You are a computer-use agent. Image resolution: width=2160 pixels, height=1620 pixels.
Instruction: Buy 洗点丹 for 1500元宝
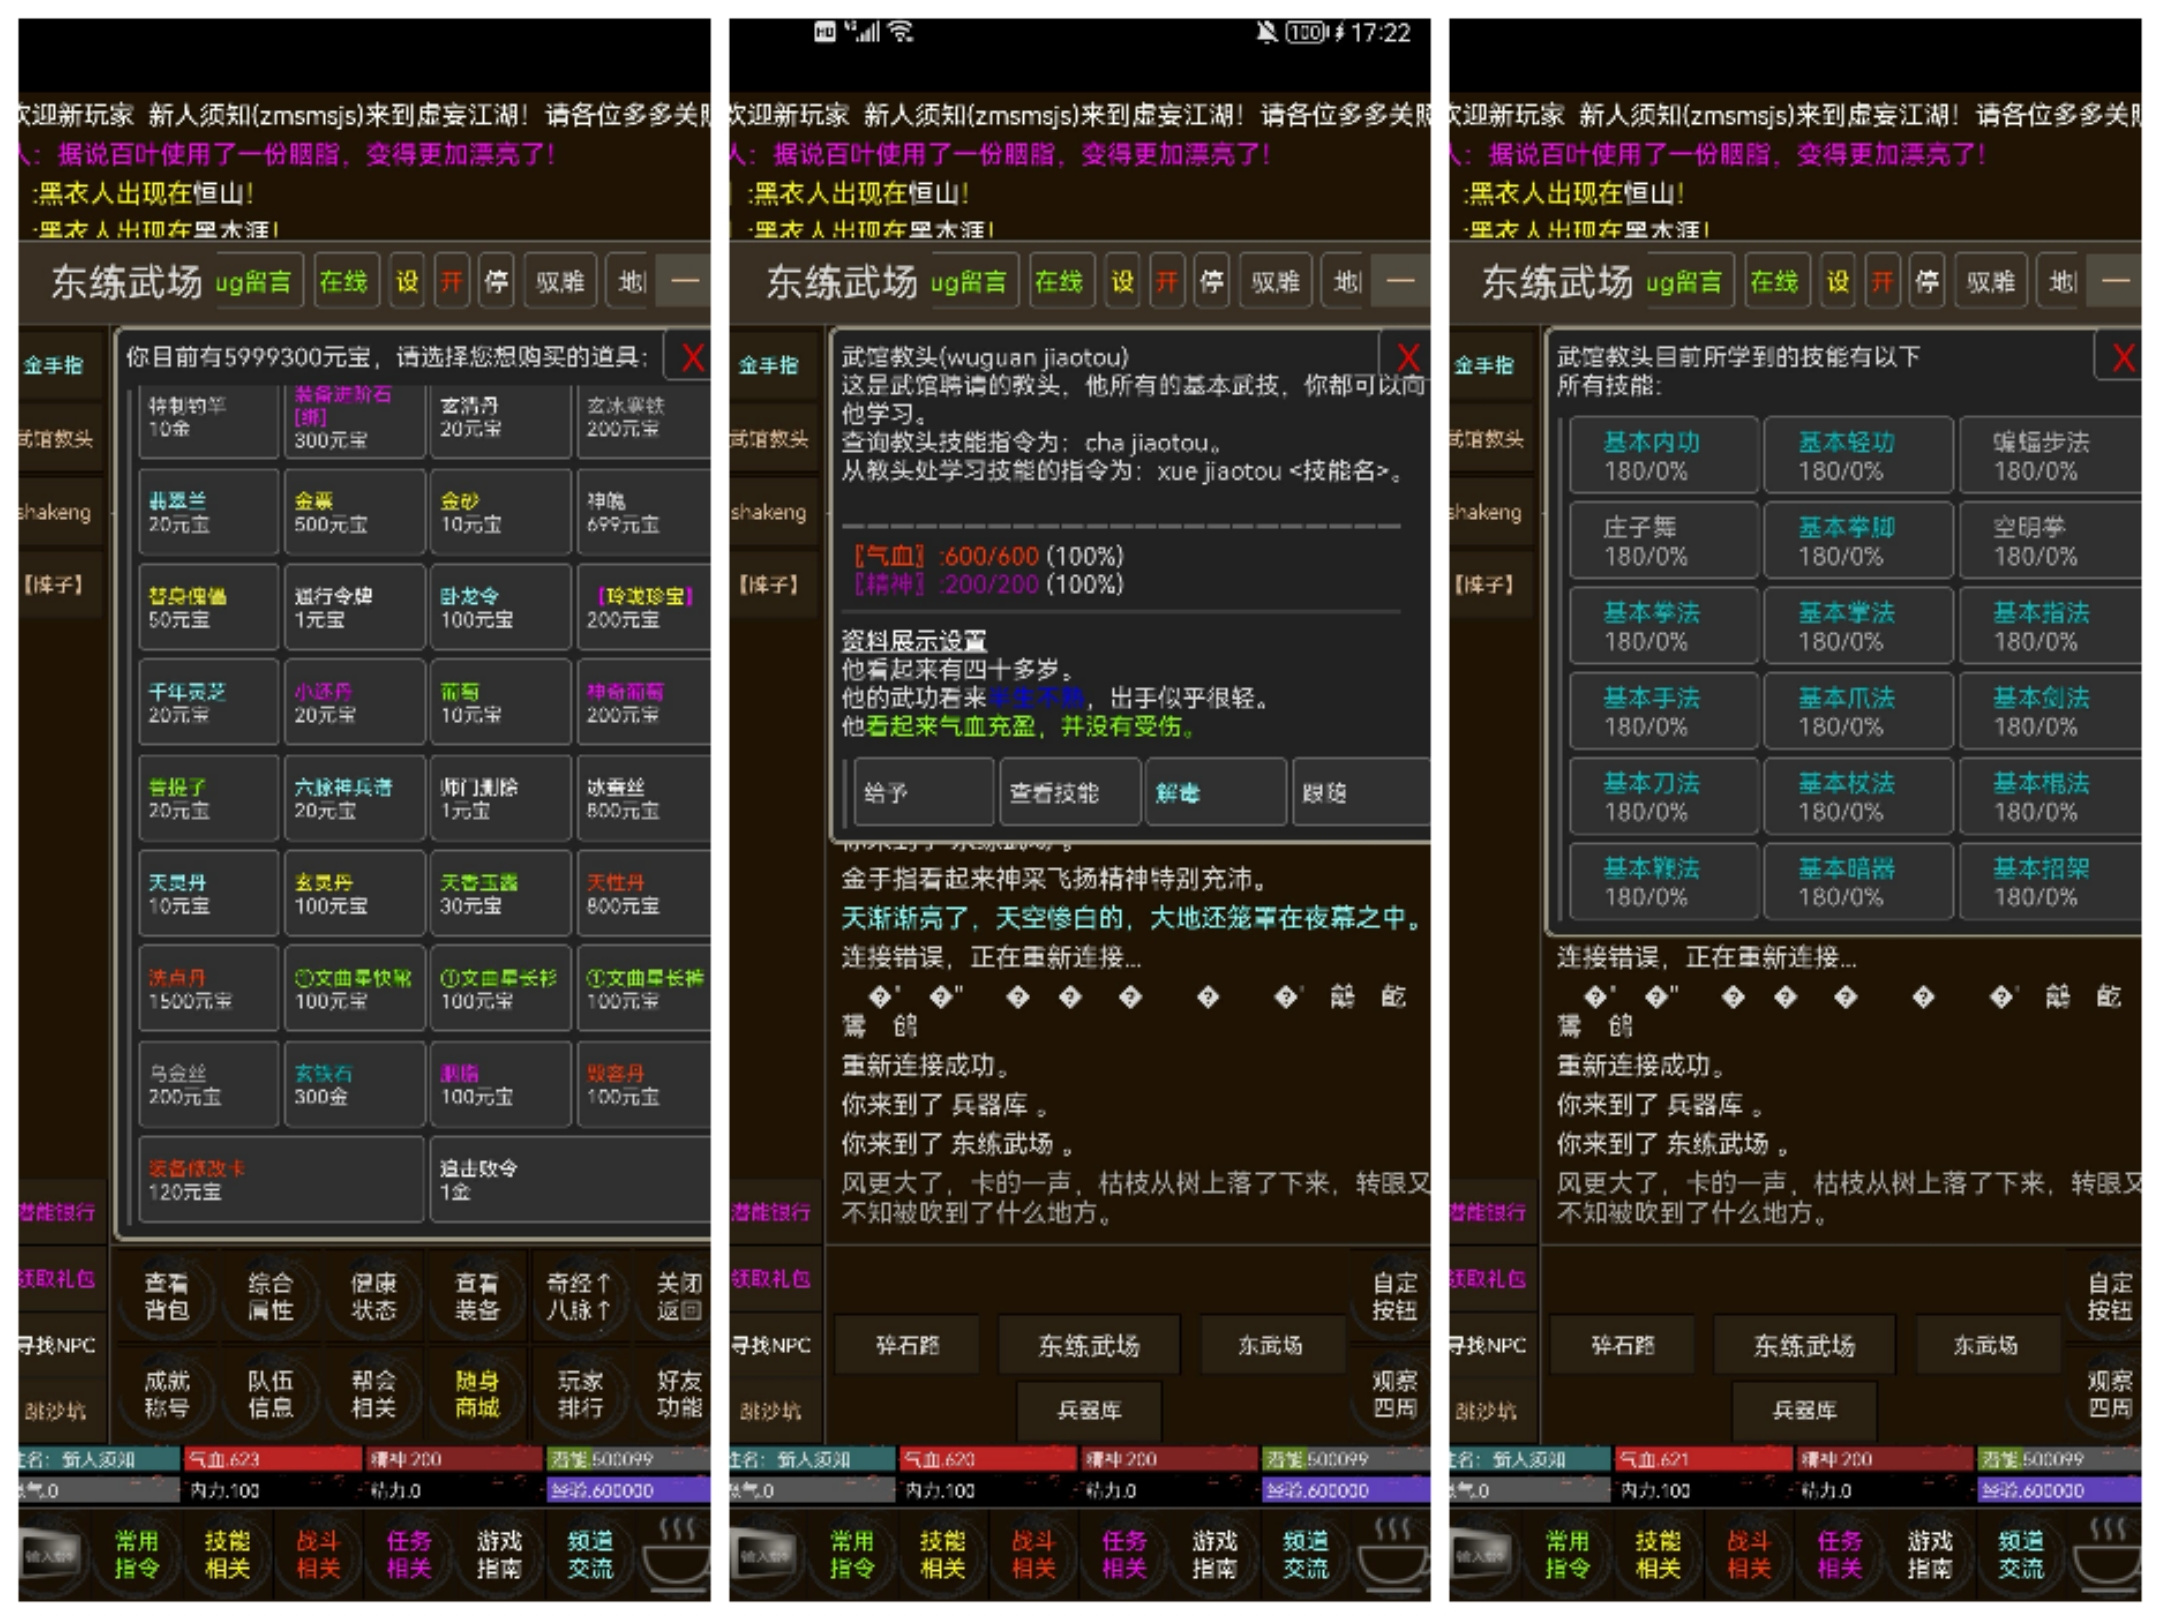[208, 988]
